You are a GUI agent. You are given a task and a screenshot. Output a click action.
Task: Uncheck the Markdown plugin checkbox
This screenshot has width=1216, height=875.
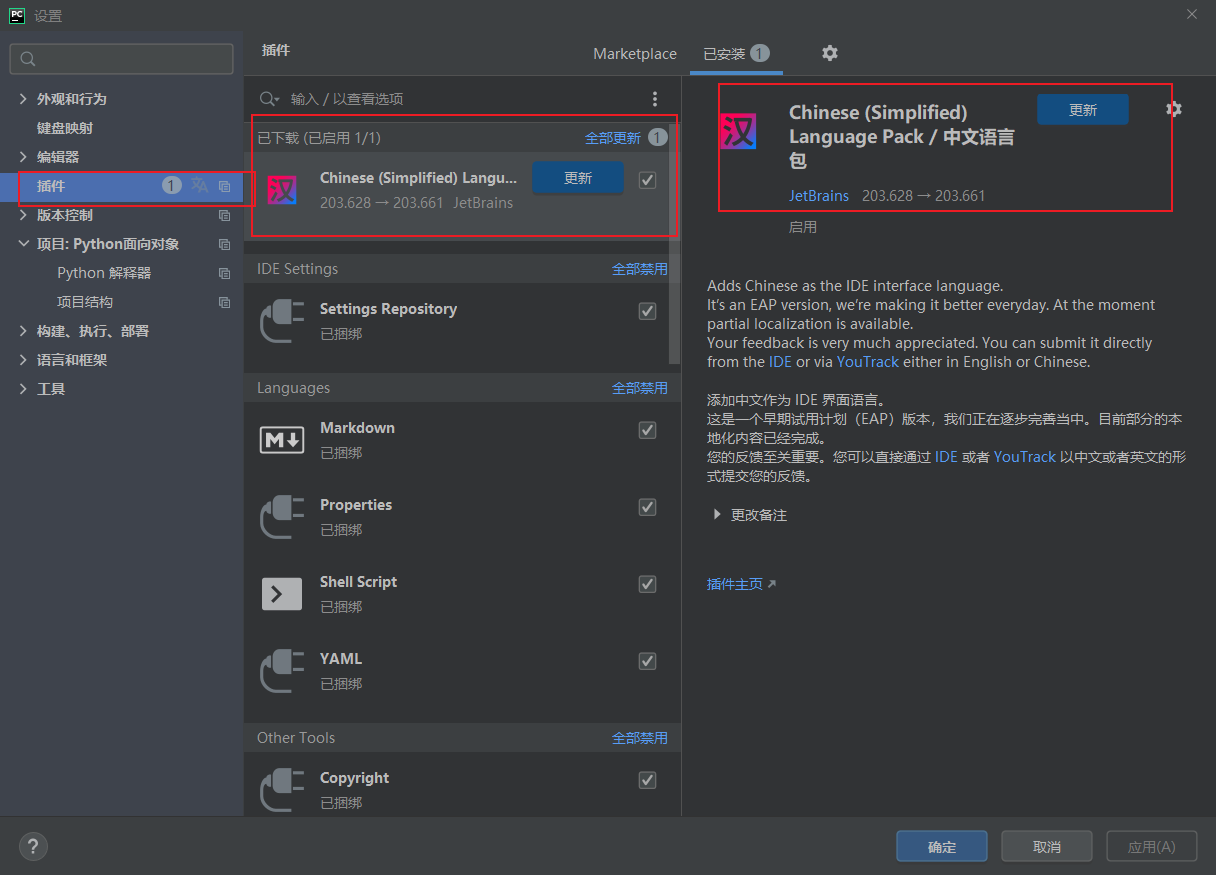click(647, 430)
